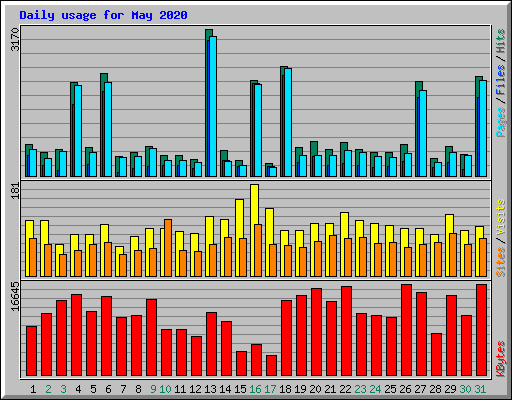Select day label 29 on x-axis

click(x=450, y=389)
